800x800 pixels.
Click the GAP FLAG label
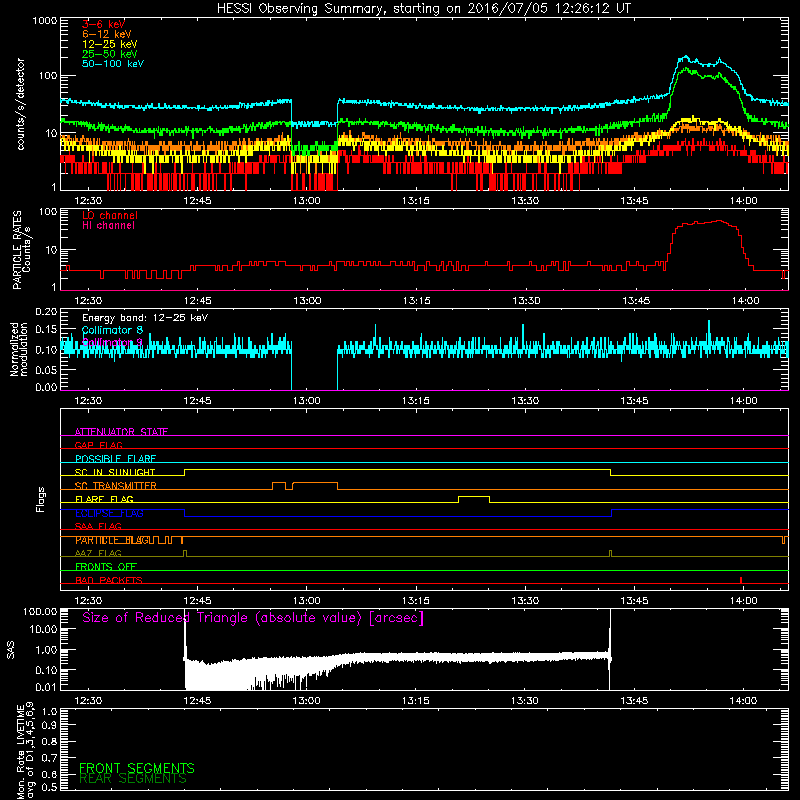[x=98, y=445]
